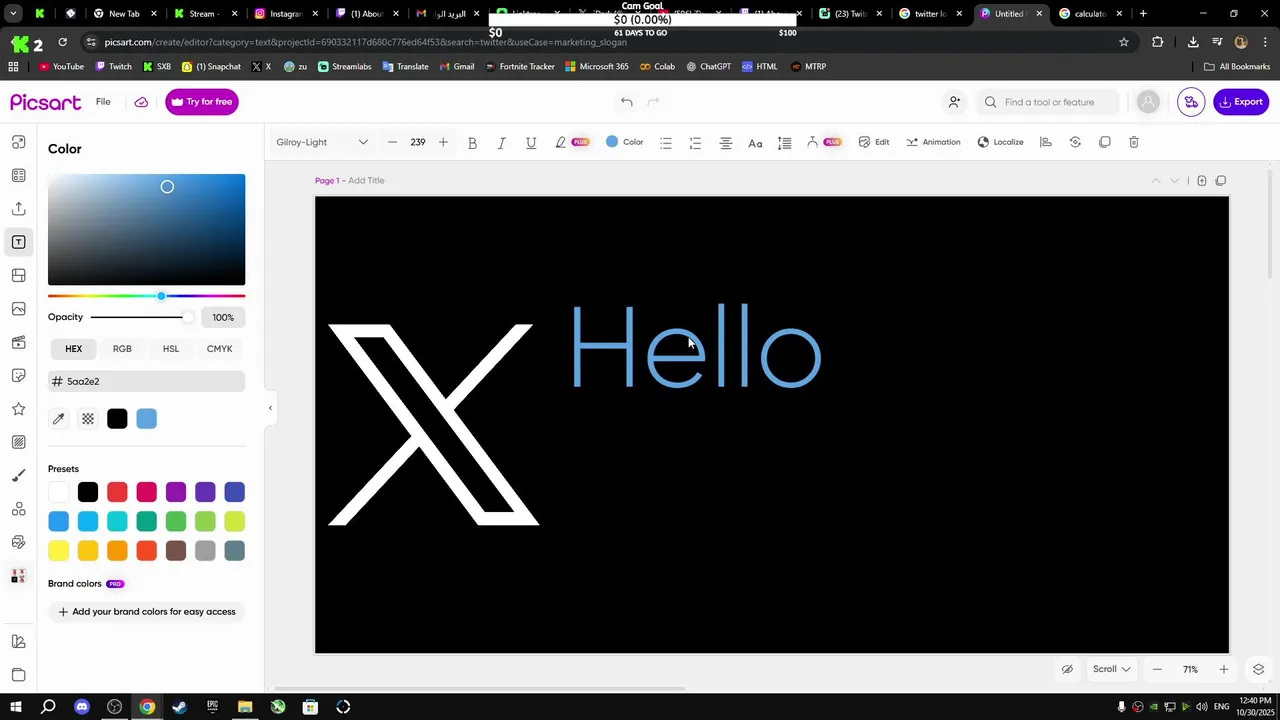Open the invite collaborators icon
This screenshot has width=1280, height=720.
pos(954,102)
